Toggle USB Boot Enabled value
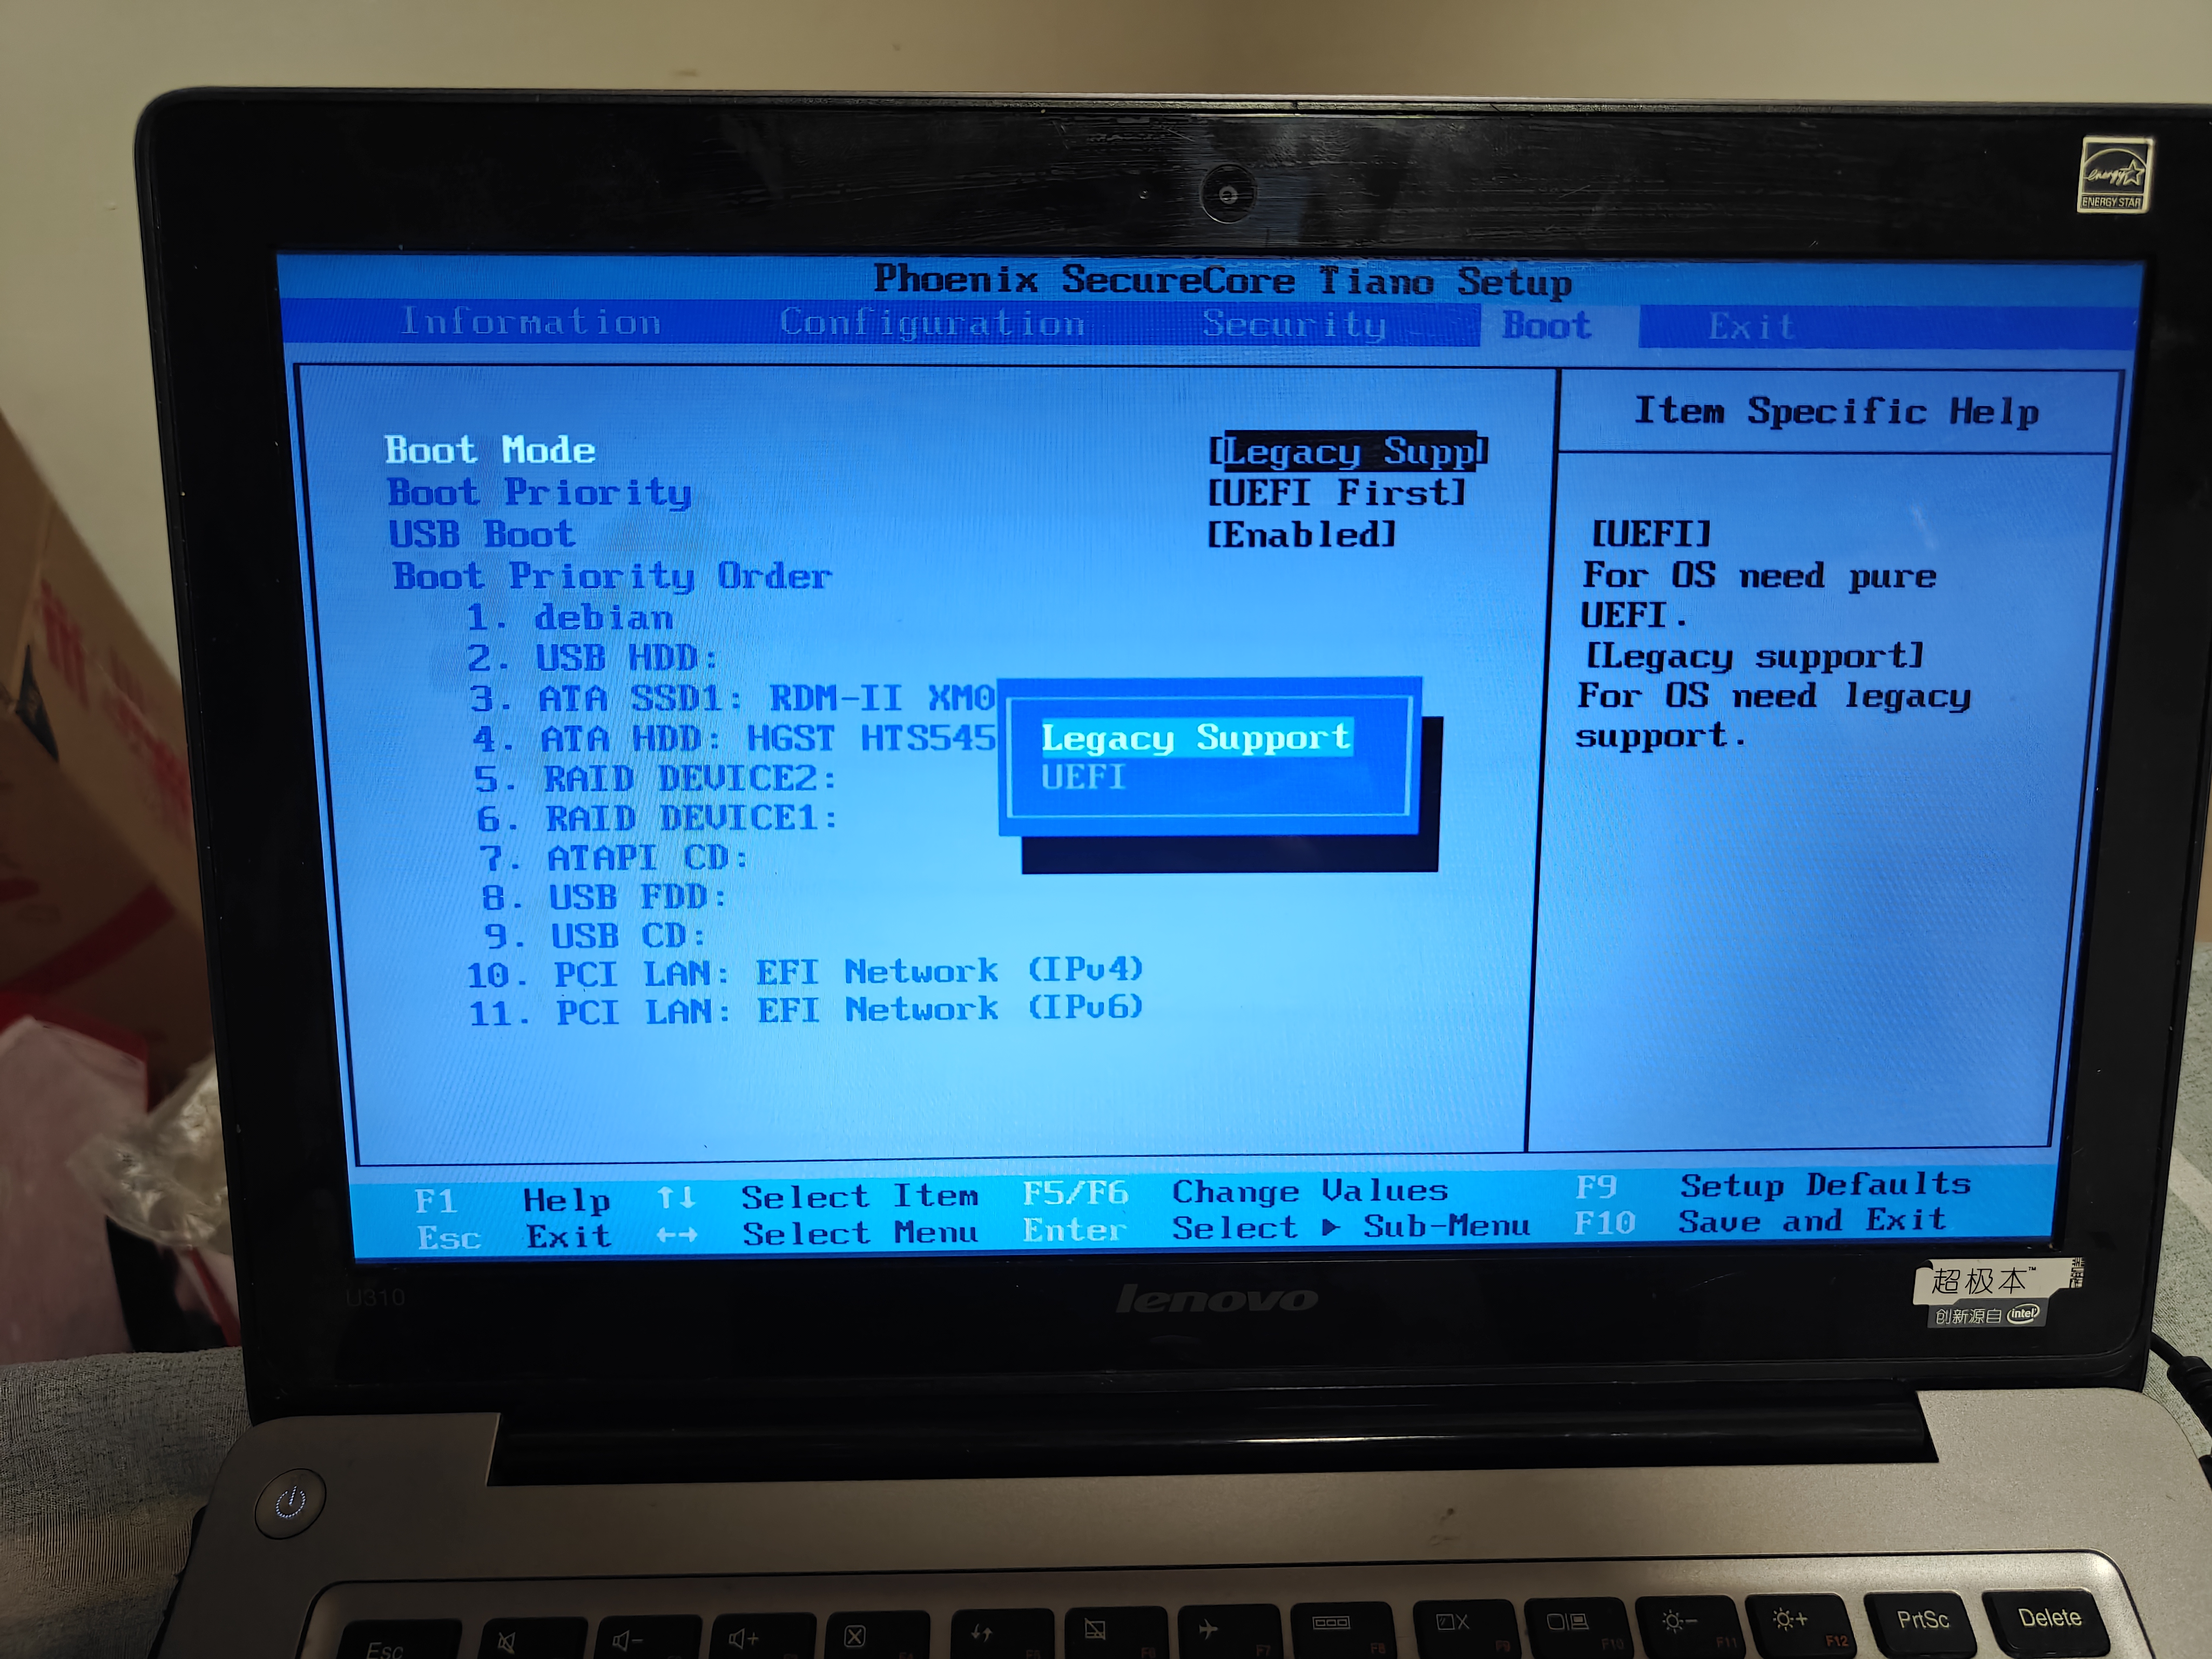Viewport: 2212px width, 1659px height. pos(1301,535)
